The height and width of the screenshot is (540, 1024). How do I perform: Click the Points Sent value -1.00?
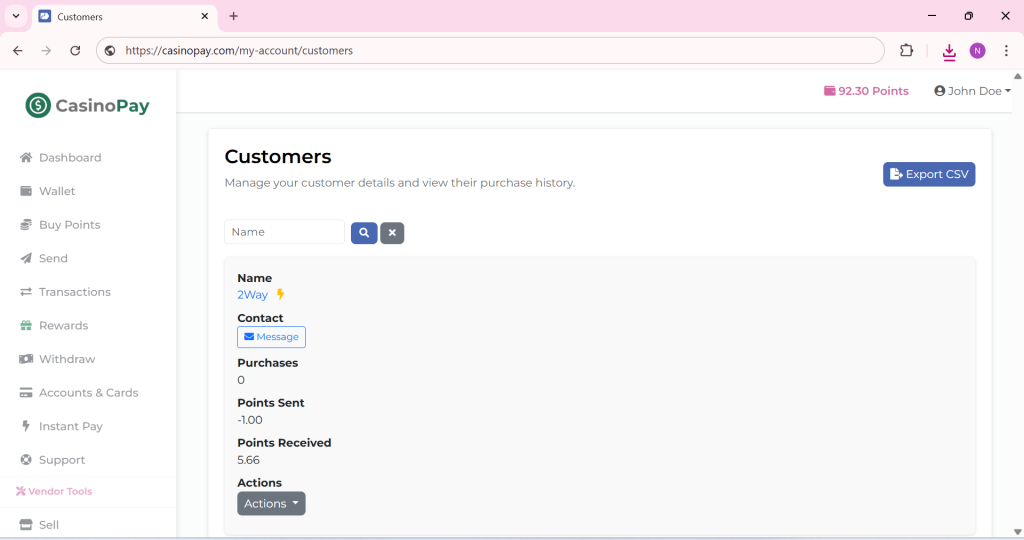pyautogui.click(x=250, y=421)
